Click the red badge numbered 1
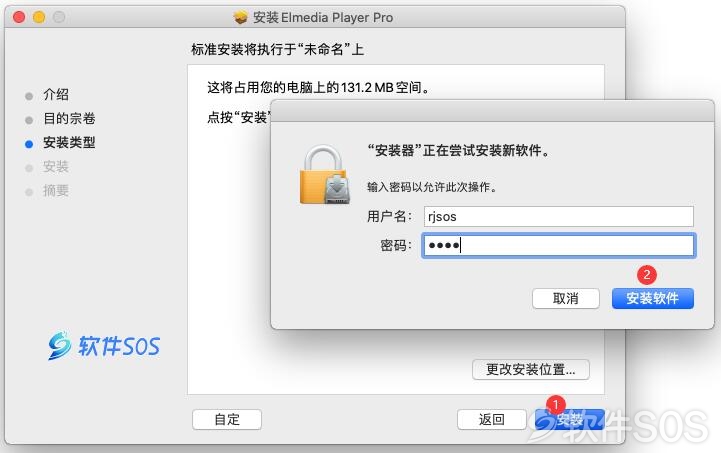Screen dimensions: 721x453 pyautogui.click(x=555, y=405)
